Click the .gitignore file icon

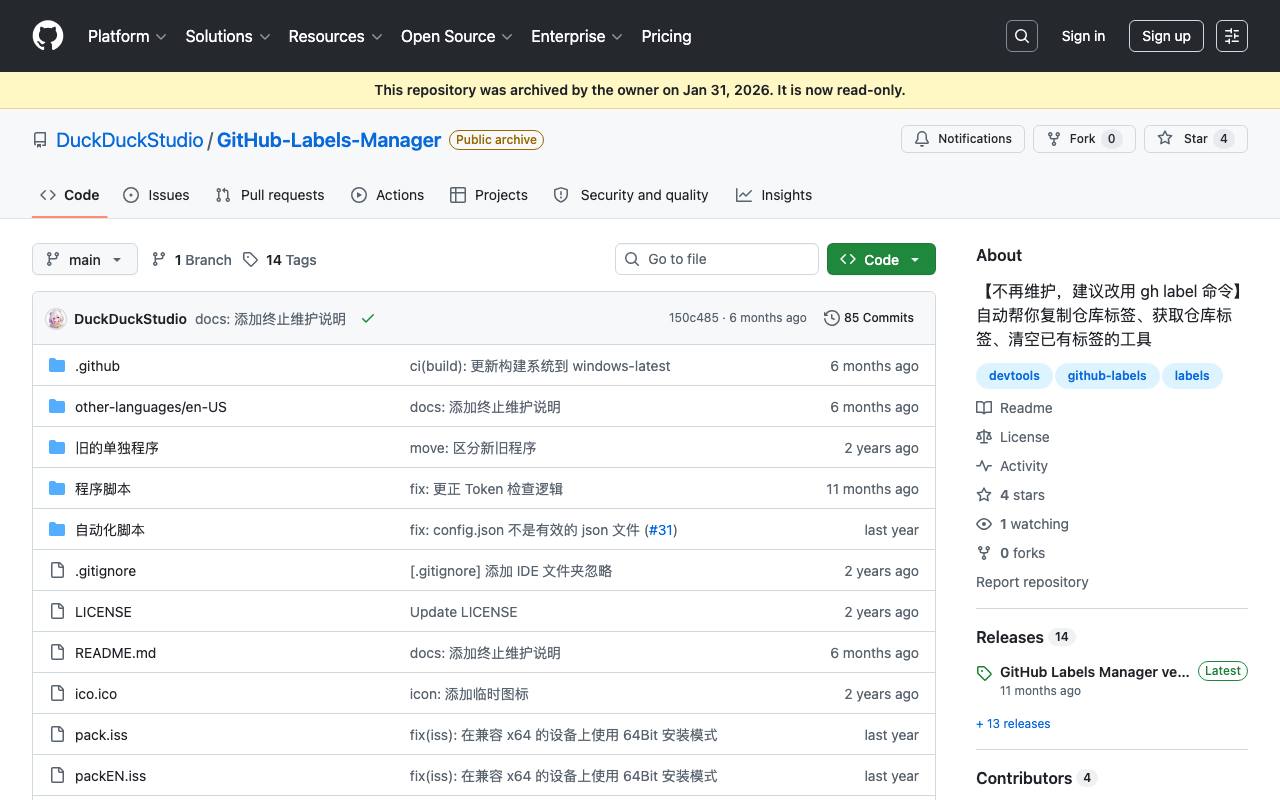click(x=57, y=571)
